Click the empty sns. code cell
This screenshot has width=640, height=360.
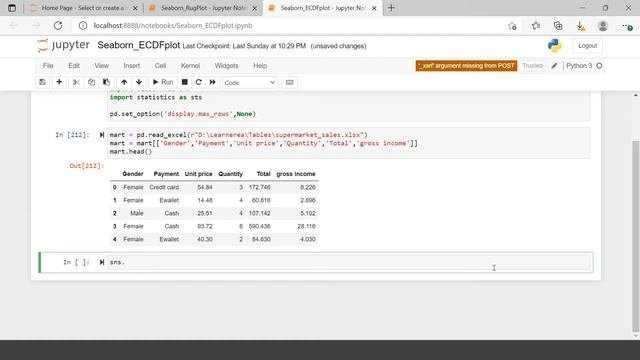tap(350, 262)
